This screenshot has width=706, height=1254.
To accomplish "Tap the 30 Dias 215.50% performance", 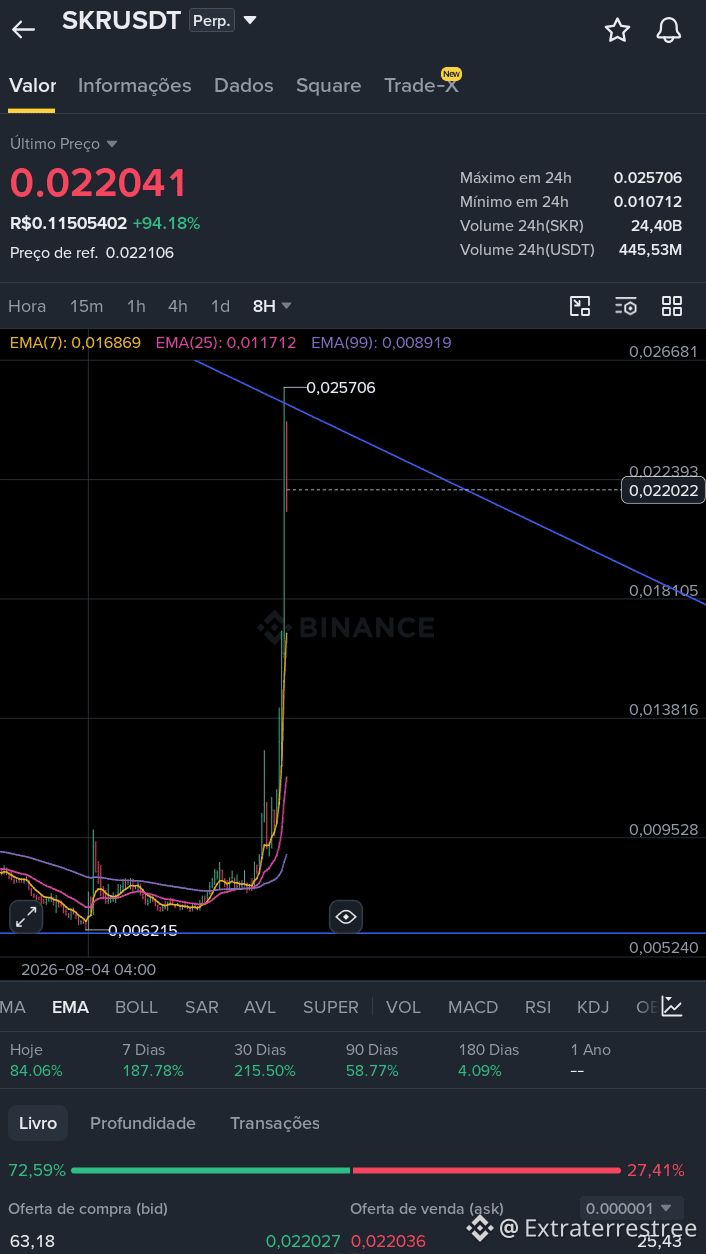I will tap(265, 1060).
